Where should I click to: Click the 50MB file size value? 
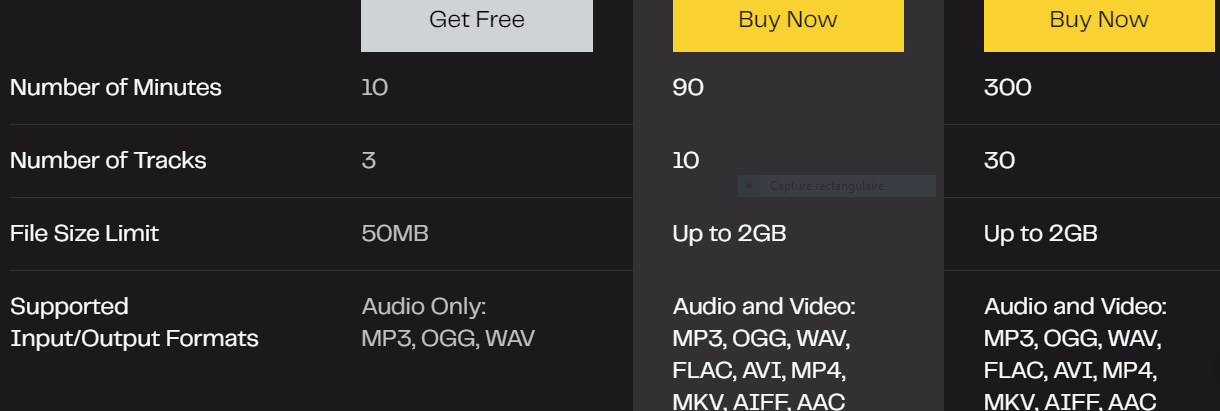point(395,233)
